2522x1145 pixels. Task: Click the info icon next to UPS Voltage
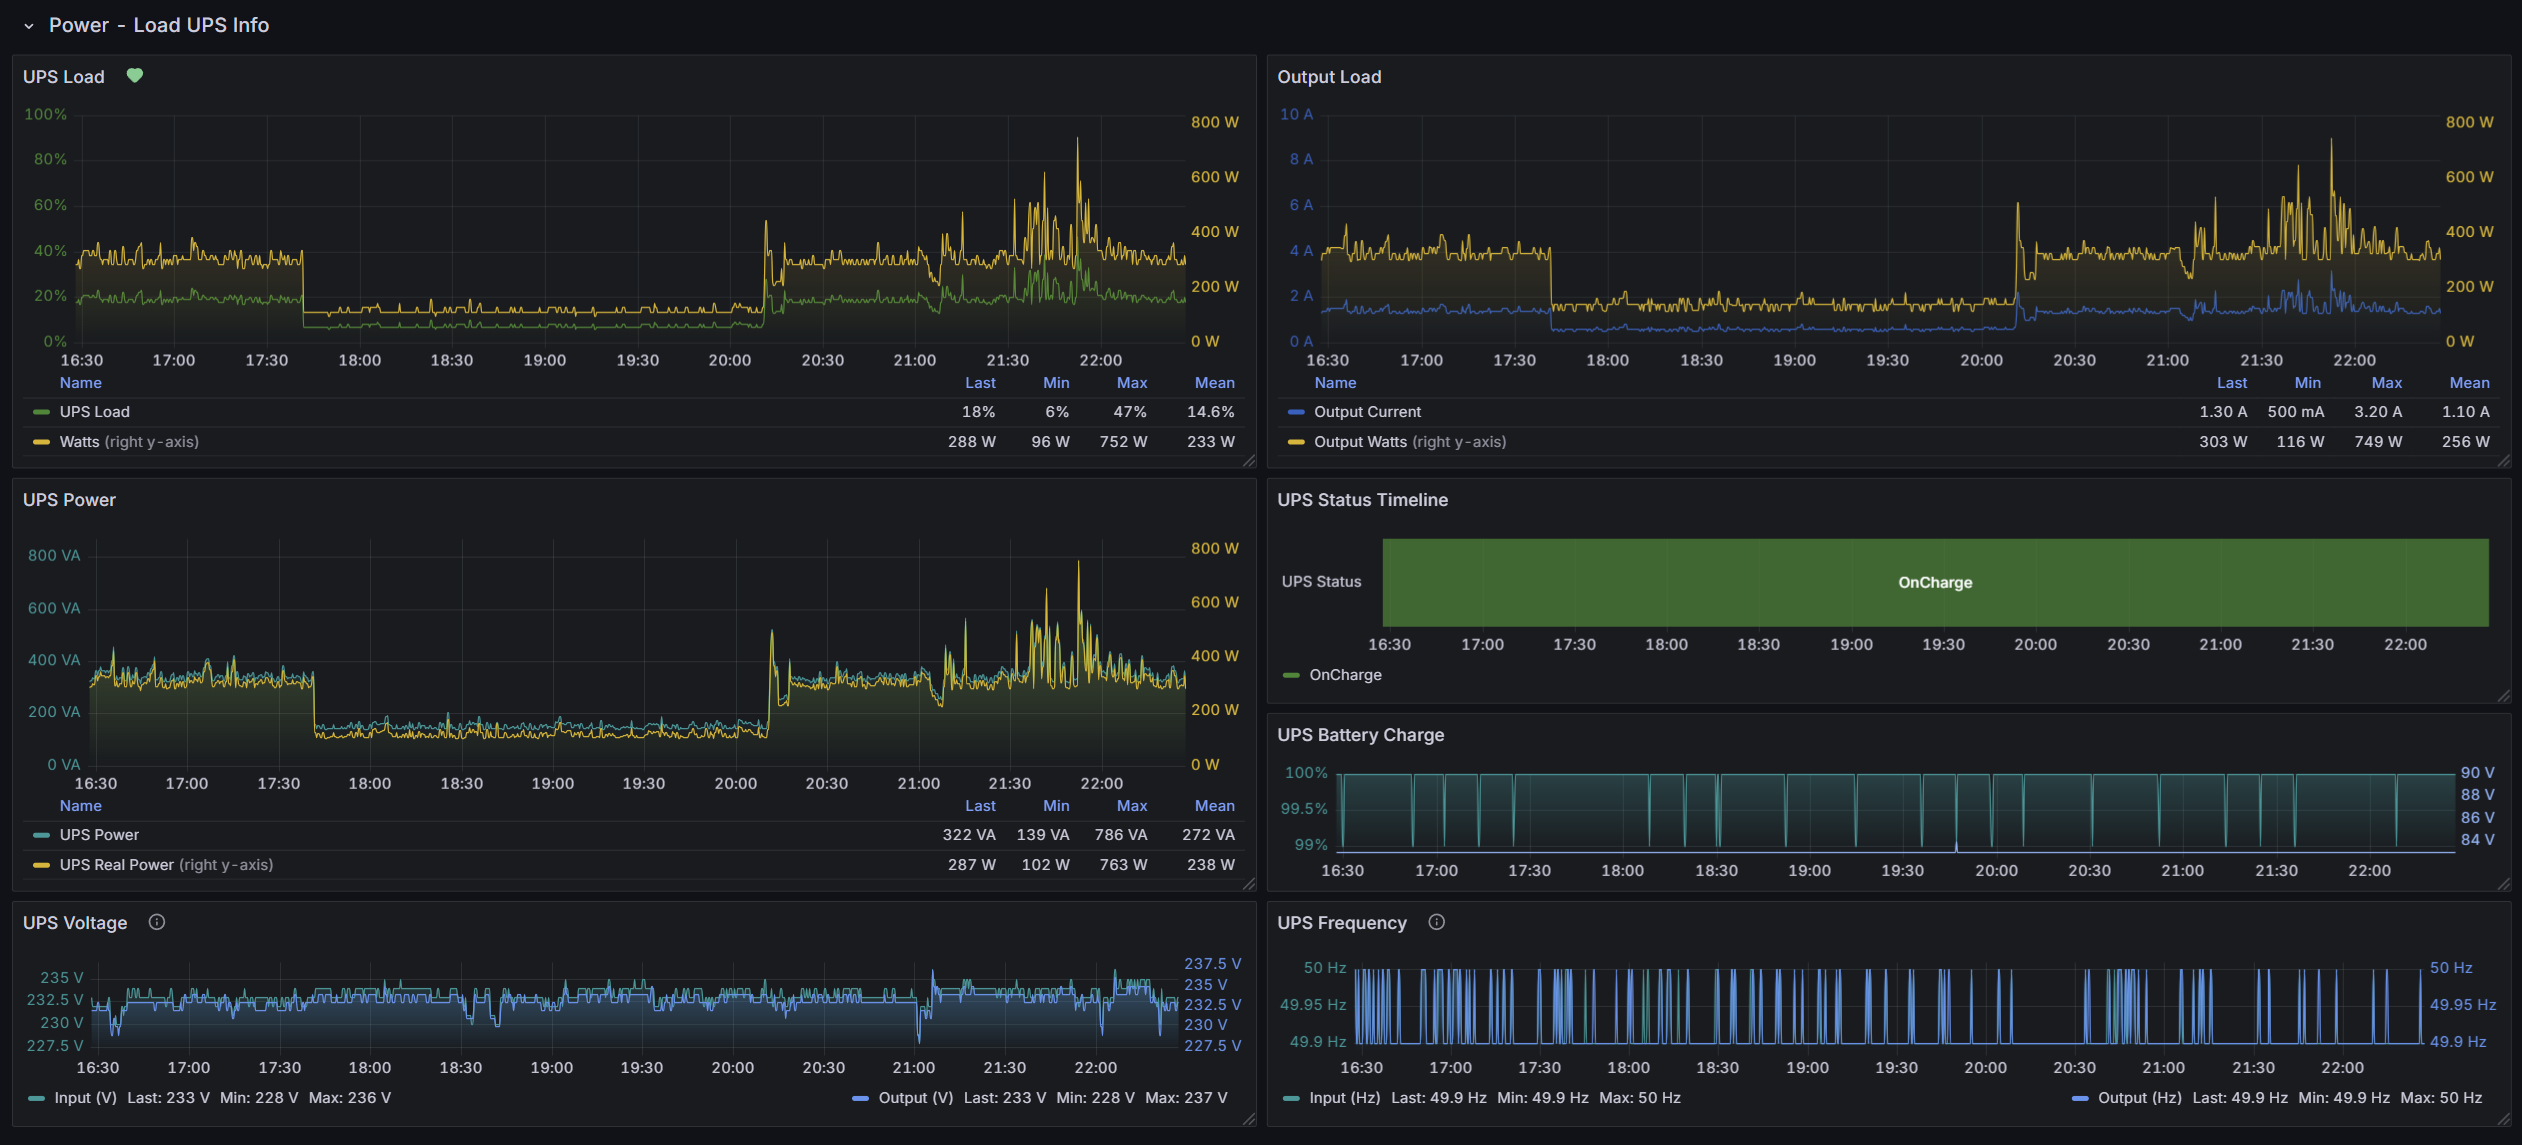157,922
